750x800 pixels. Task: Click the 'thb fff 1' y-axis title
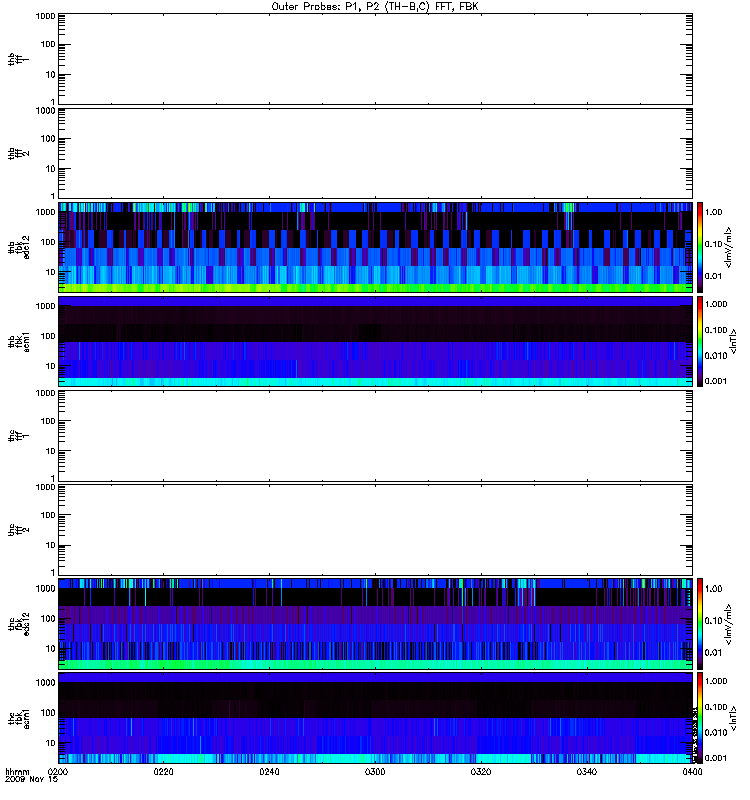tap(18, 59)
